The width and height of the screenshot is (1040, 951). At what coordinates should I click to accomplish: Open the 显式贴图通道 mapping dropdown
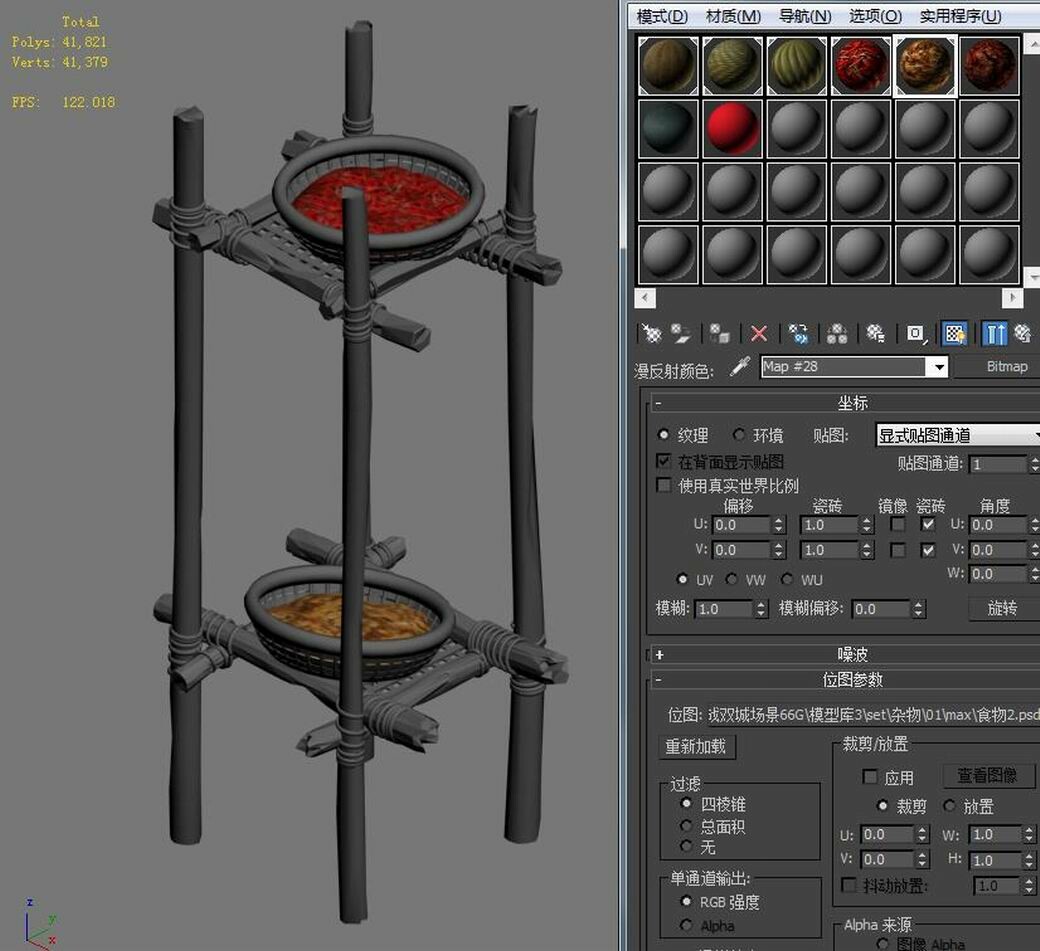(1031, 434)
